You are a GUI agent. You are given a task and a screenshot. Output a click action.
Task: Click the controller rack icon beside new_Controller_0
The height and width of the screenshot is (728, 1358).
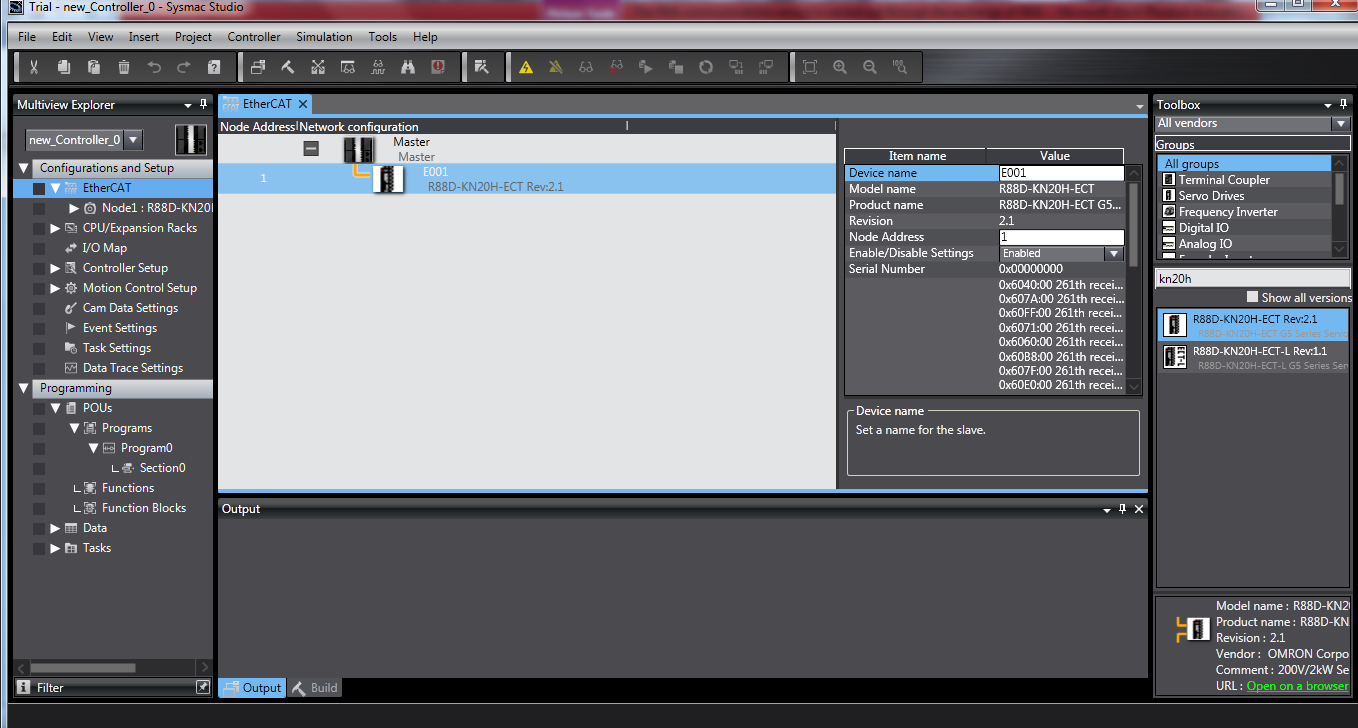tap(190, 139)
